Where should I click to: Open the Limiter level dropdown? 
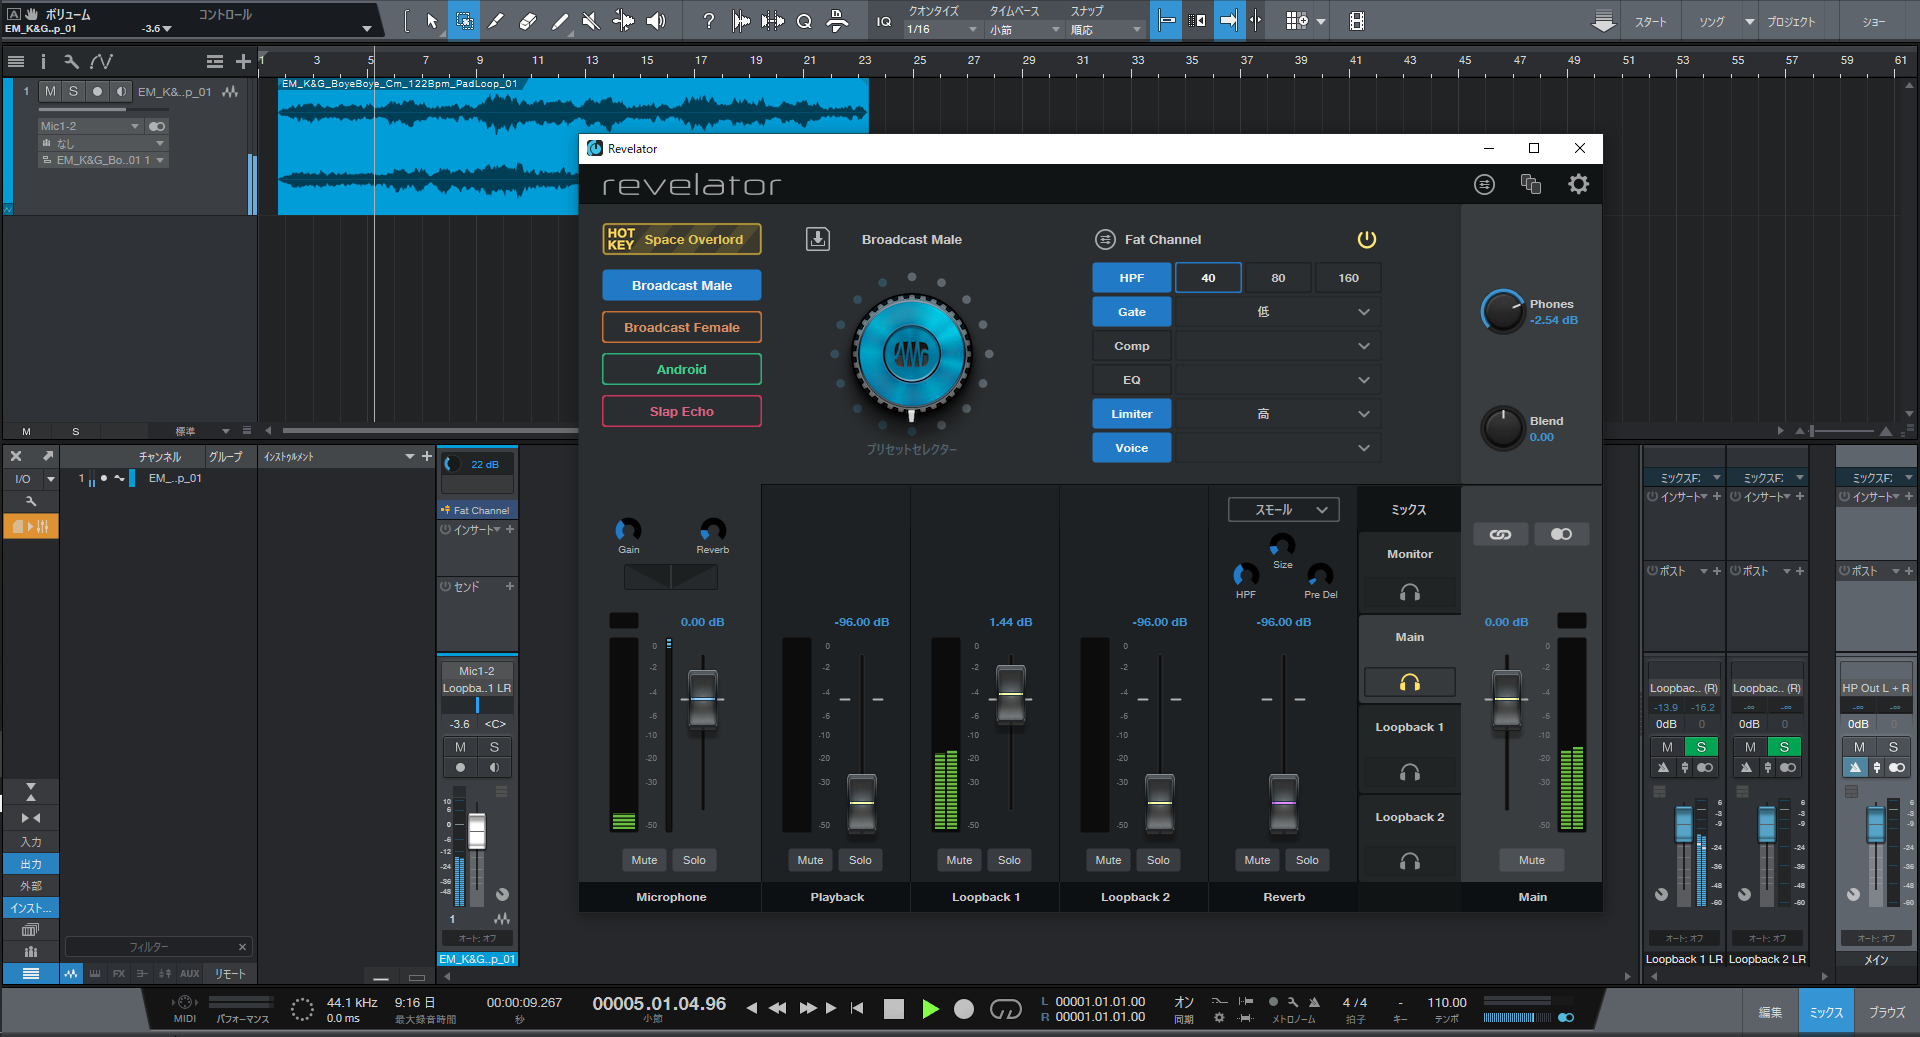click(1278, 414)
